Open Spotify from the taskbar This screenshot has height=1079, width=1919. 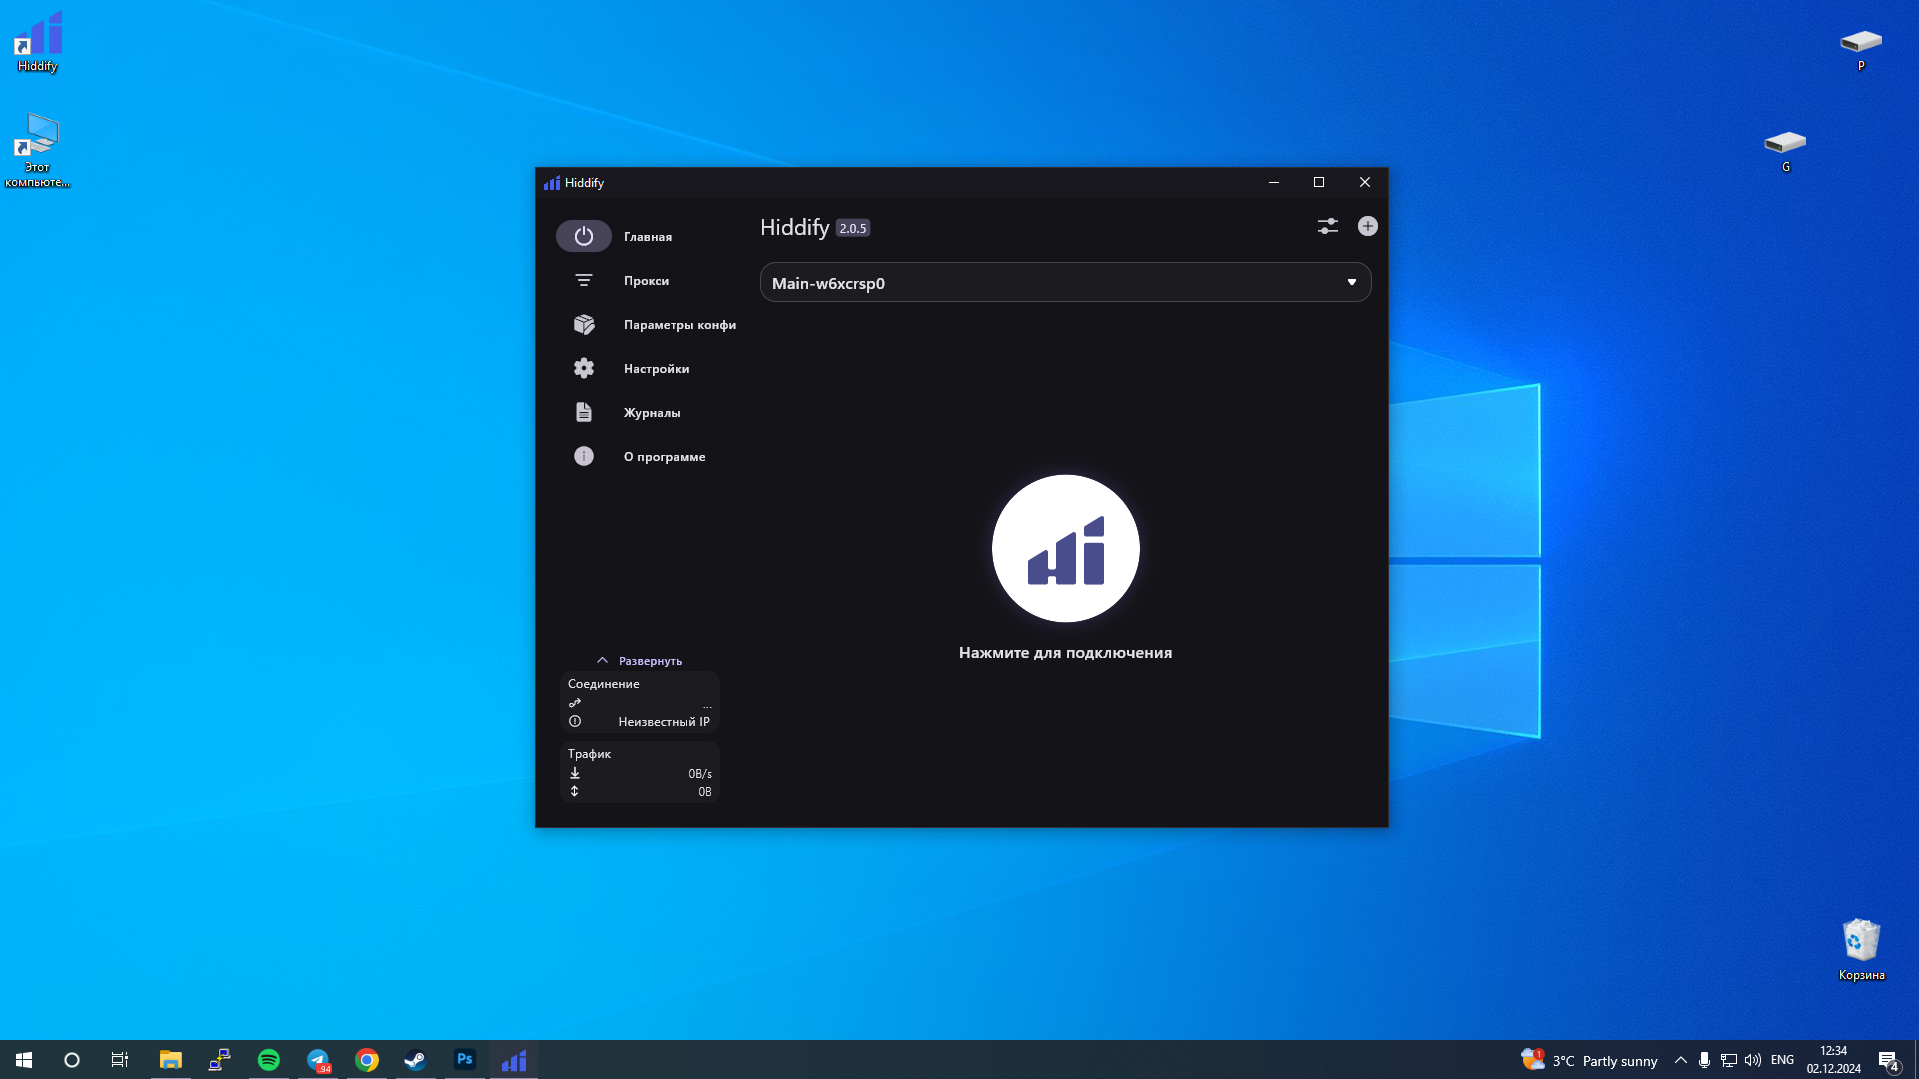(268, 1060)
